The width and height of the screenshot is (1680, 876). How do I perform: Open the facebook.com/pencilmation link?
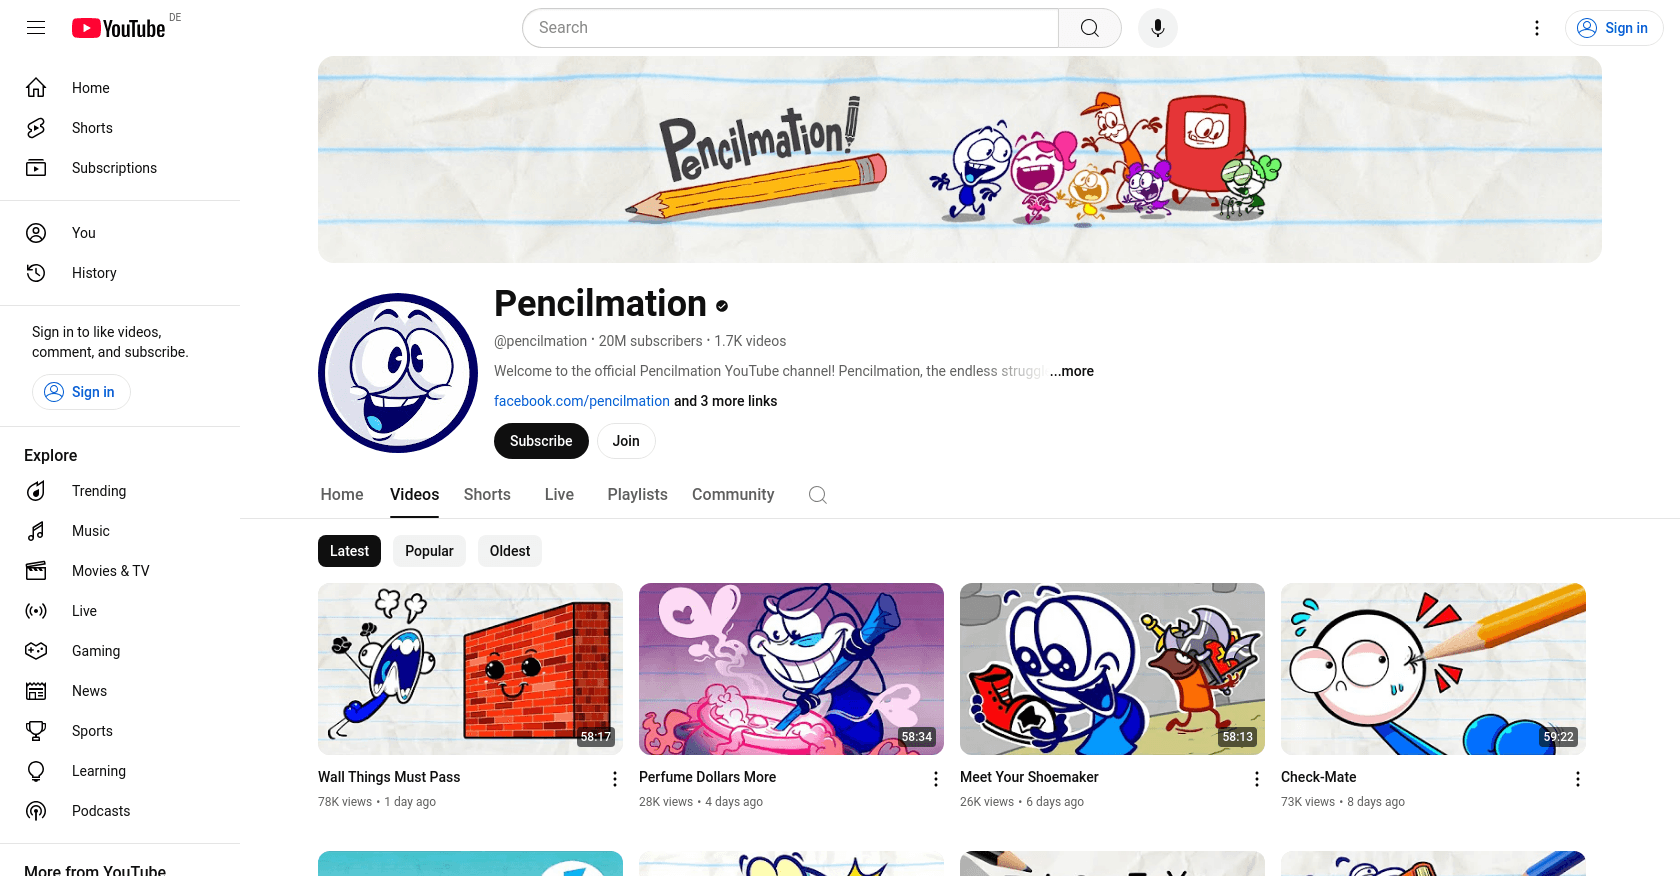582,401
